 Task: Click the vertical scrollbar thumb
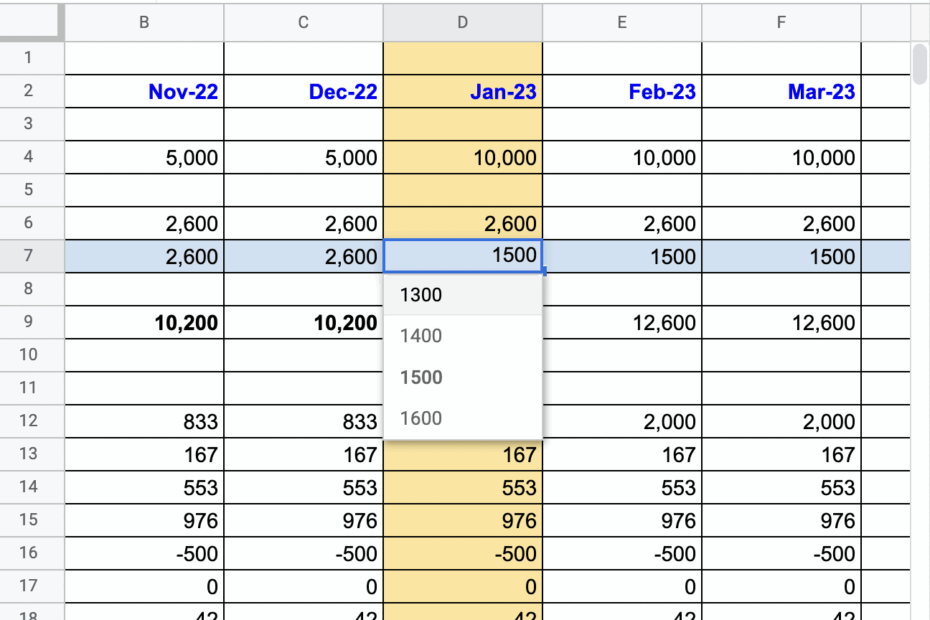click(920, 64)
